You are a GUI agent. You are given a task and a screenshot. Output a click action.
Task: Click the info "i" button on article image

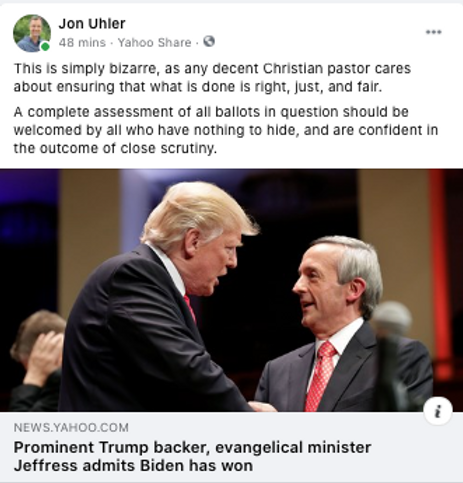(438, 411)
